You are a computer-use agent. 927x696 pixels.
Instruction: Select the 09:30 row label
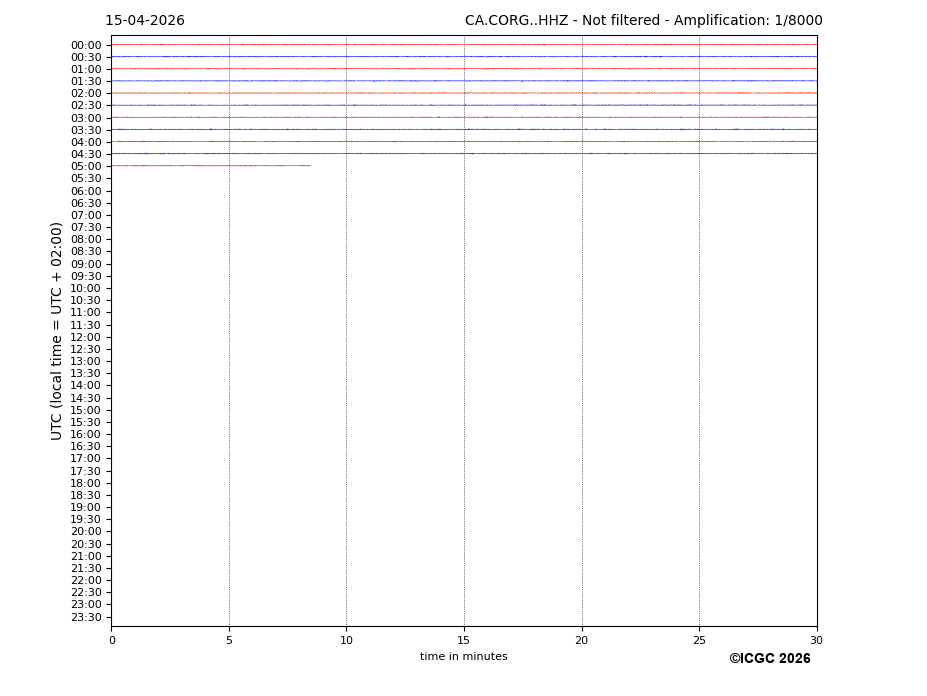coord(86,276)
